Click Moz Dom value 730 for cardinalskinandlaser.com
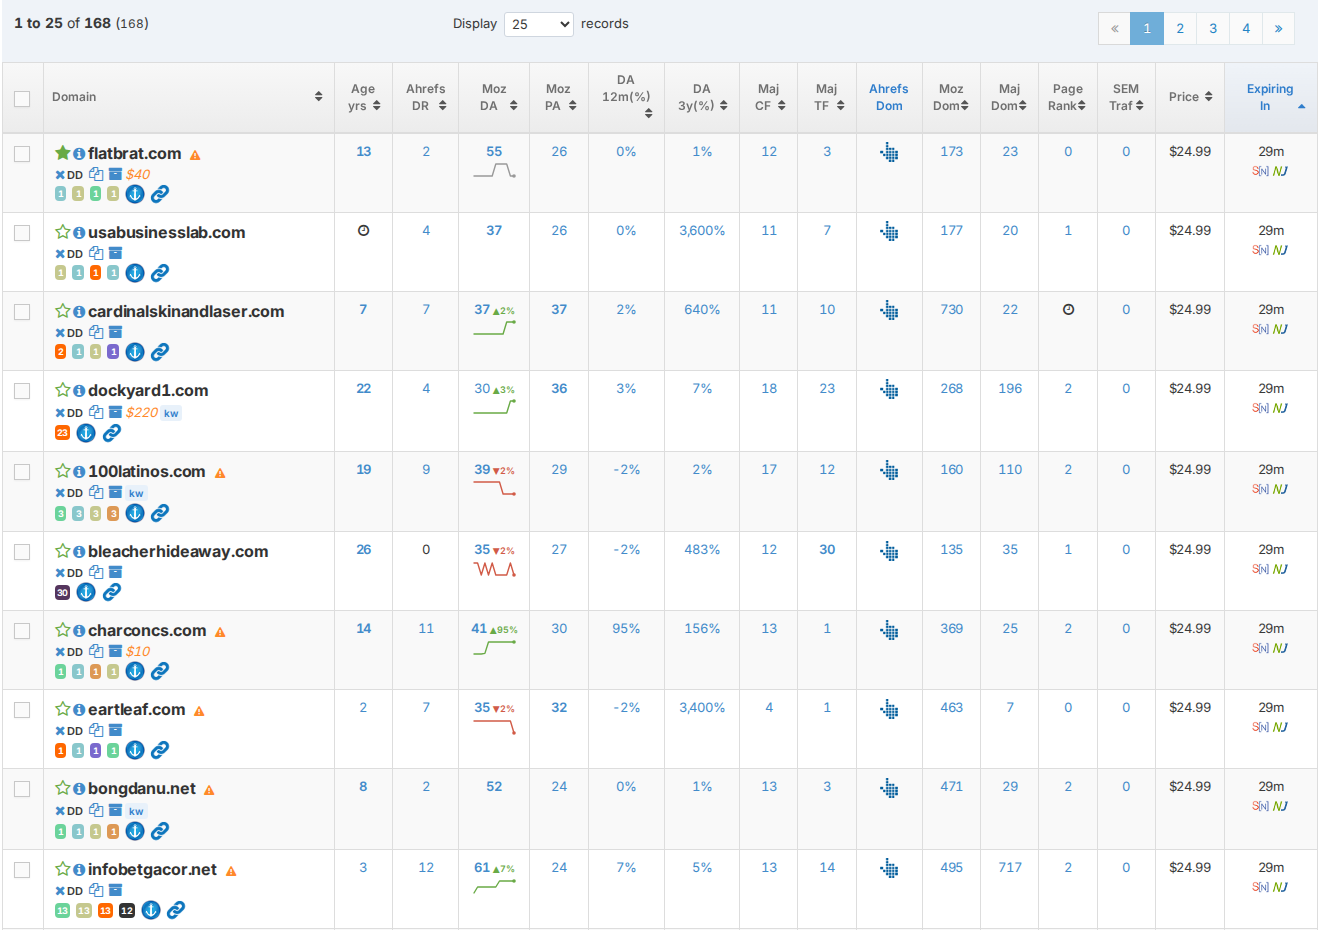 951,309
